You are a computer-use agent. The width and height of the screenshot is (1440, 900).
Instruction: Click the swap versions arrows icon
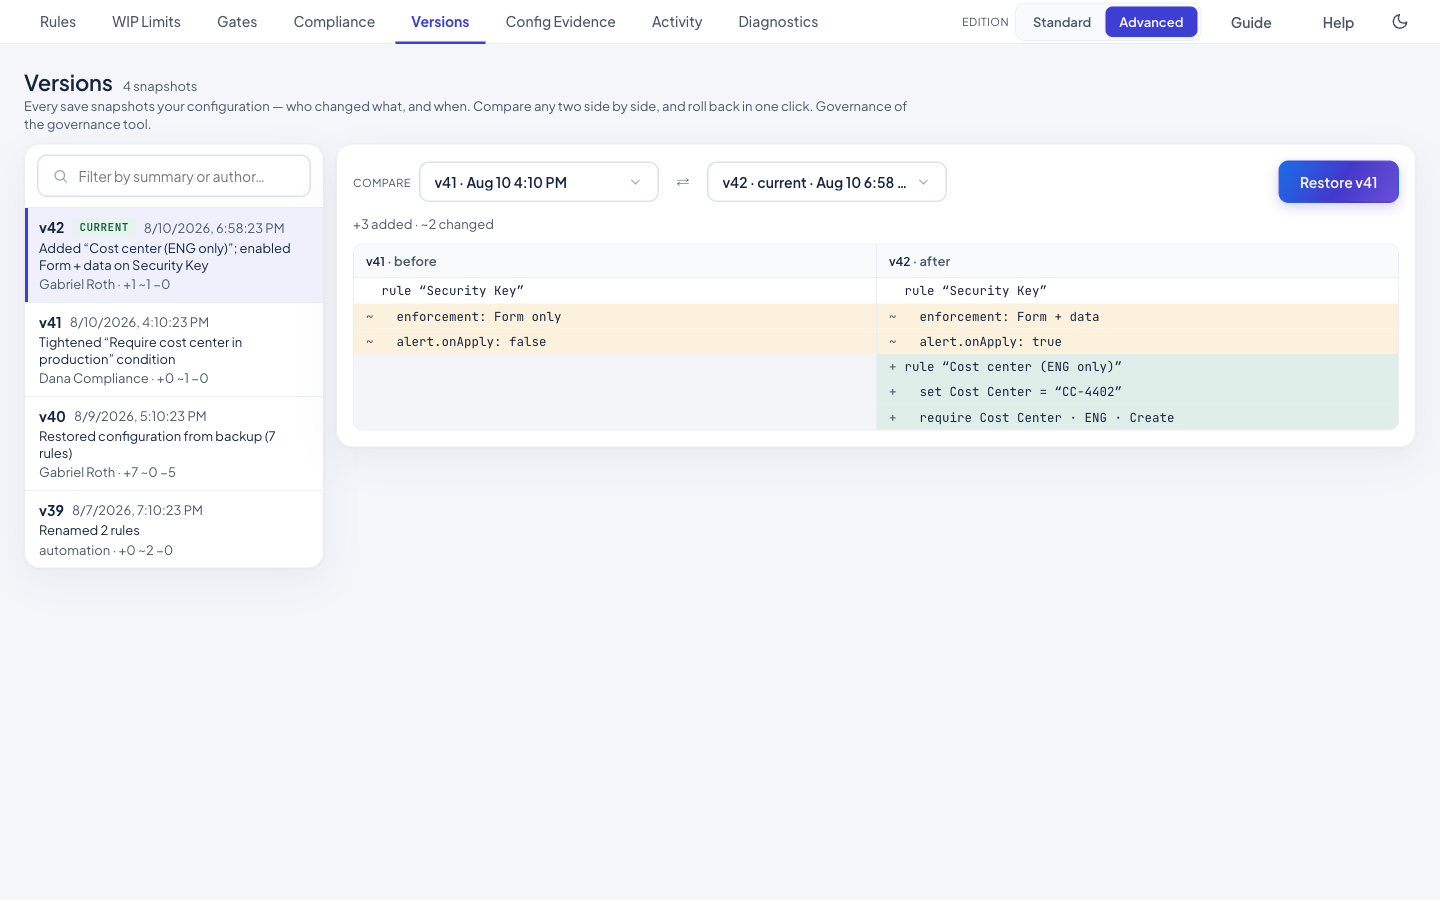(683, 182)
